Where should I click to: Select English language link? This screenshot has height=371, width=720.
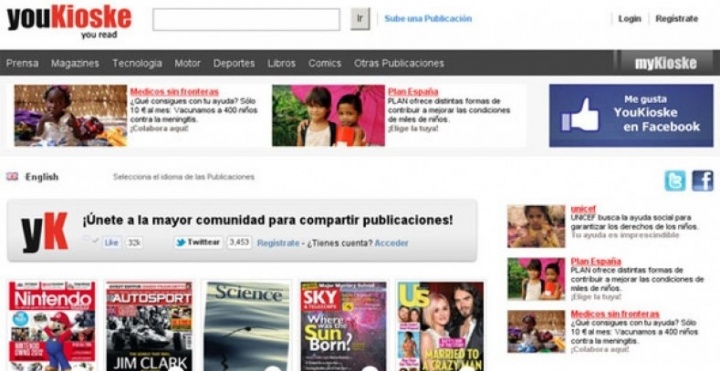[42, 177]
